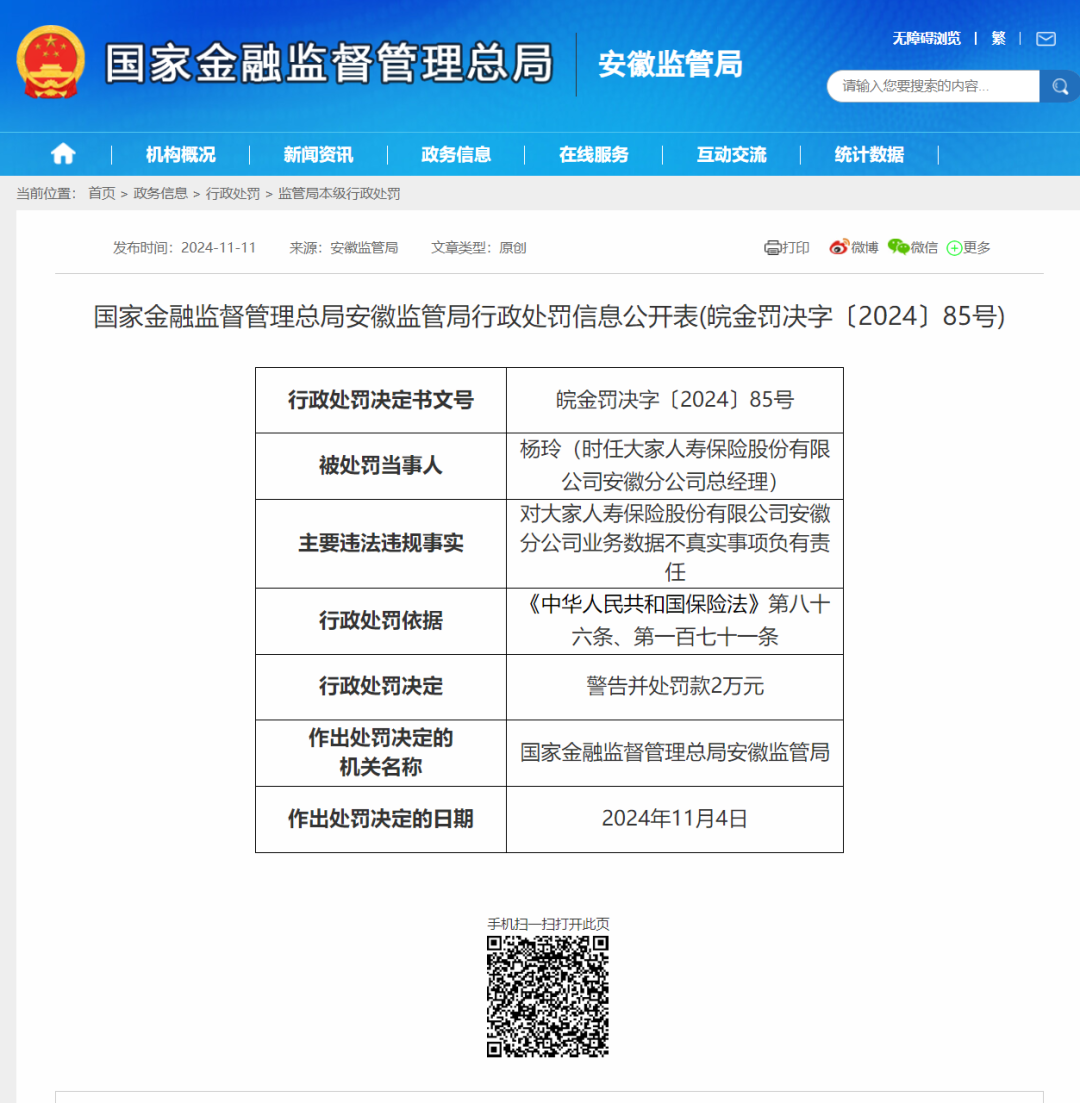Go to 首页 in breadcrumb
The height and width of the screenshot is (1103, 1080).
click(101, 193)
